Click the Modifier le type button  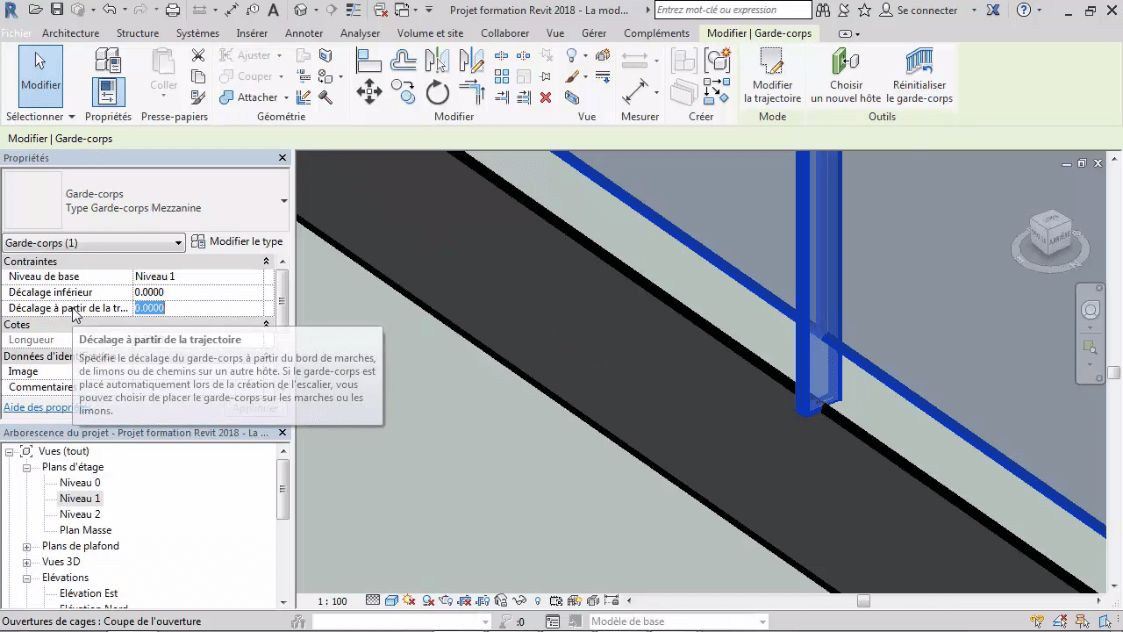237,242
